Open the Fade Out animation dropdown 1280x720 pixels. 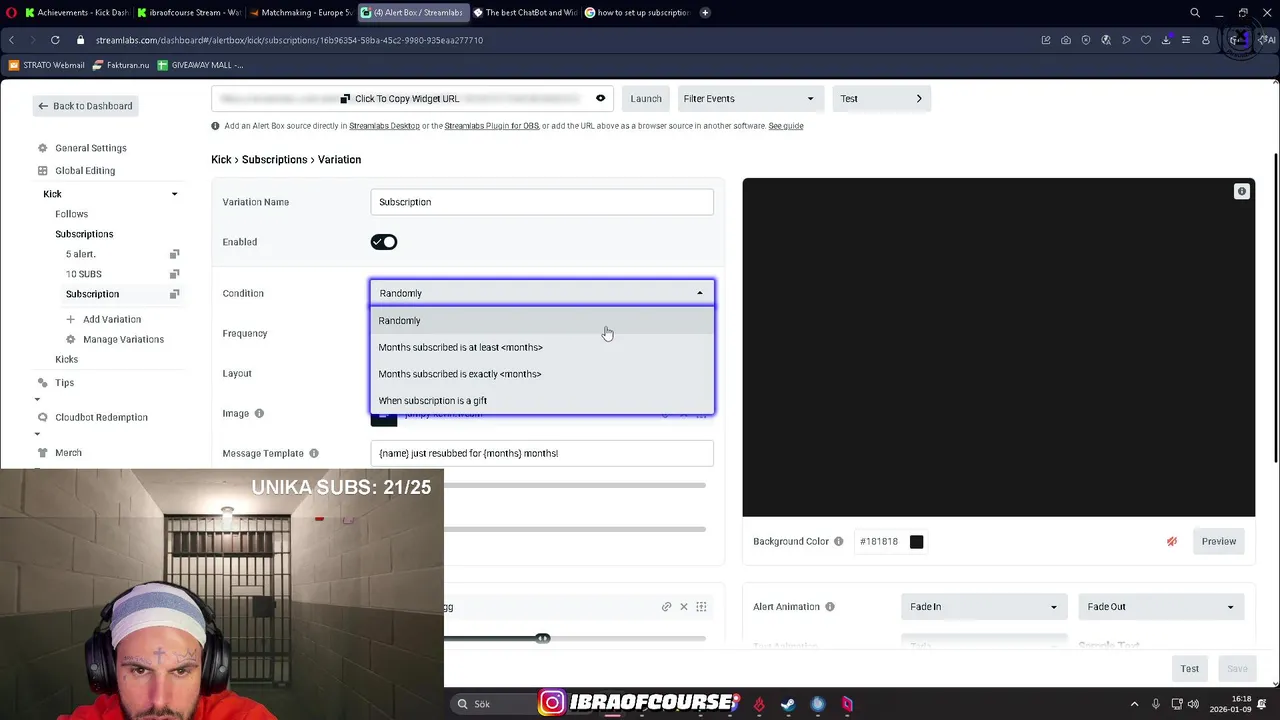click(1160, 607)
